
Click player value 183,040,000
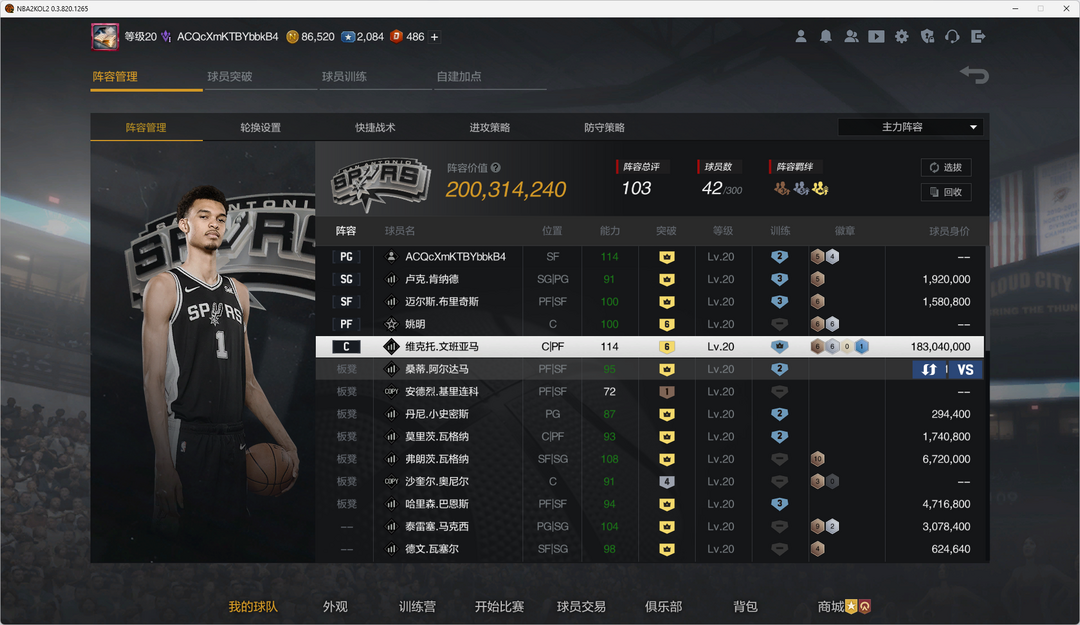[940, 347]
